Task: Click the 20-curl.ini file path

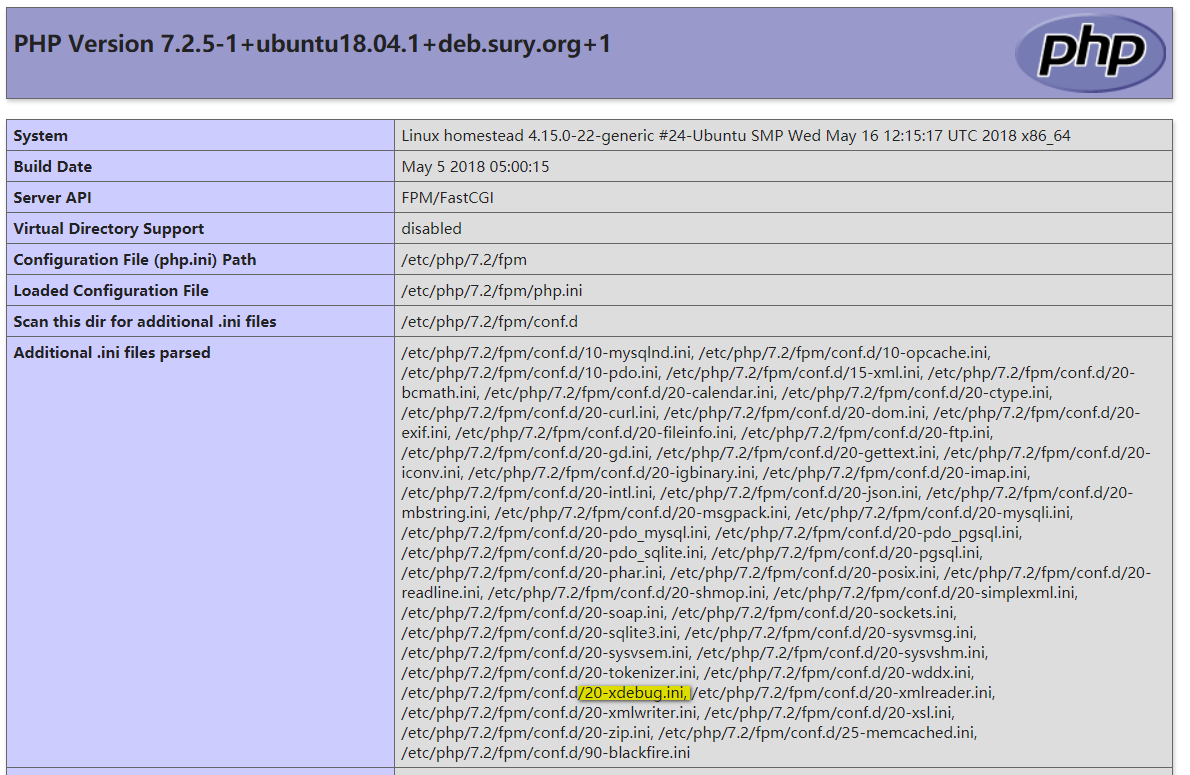Action: [x=529, y=413]
